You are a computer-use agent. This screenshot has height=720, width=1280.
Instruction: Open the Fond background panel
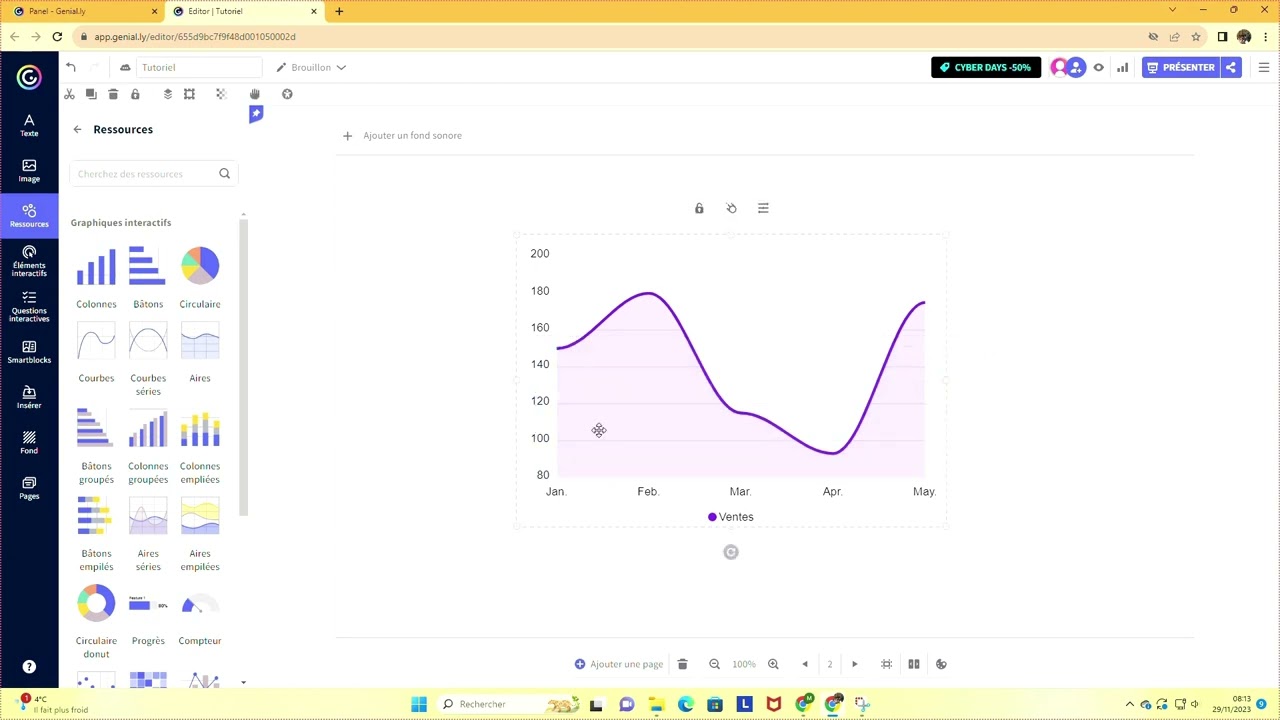29,443
